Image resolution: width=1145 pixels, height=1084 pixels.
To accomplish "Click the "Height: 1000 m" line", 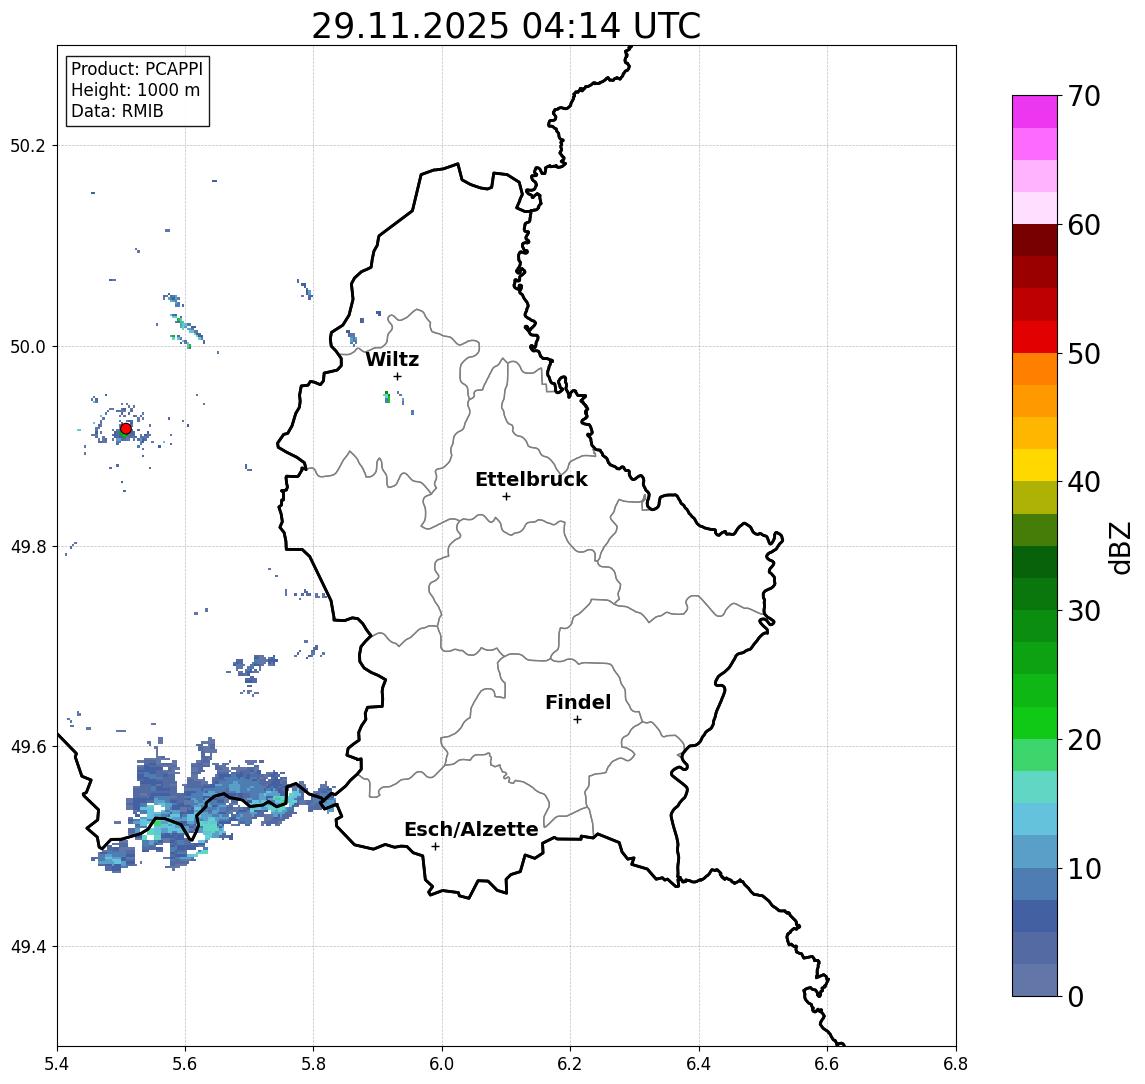I will click(135, 90).
